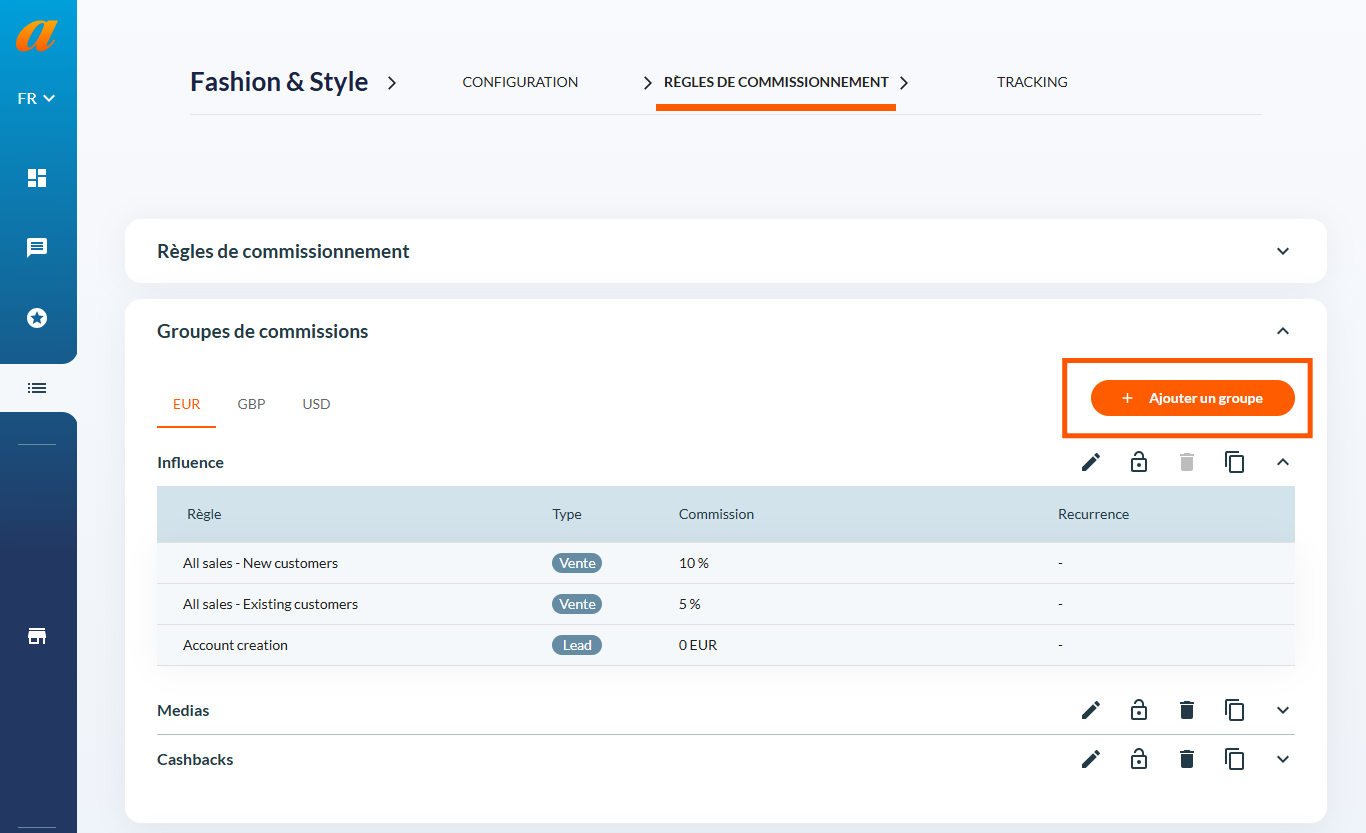The image size is (1366, 833).
Task: Expand the Règles de commissionnement panel
Action: coord(1283,251)
